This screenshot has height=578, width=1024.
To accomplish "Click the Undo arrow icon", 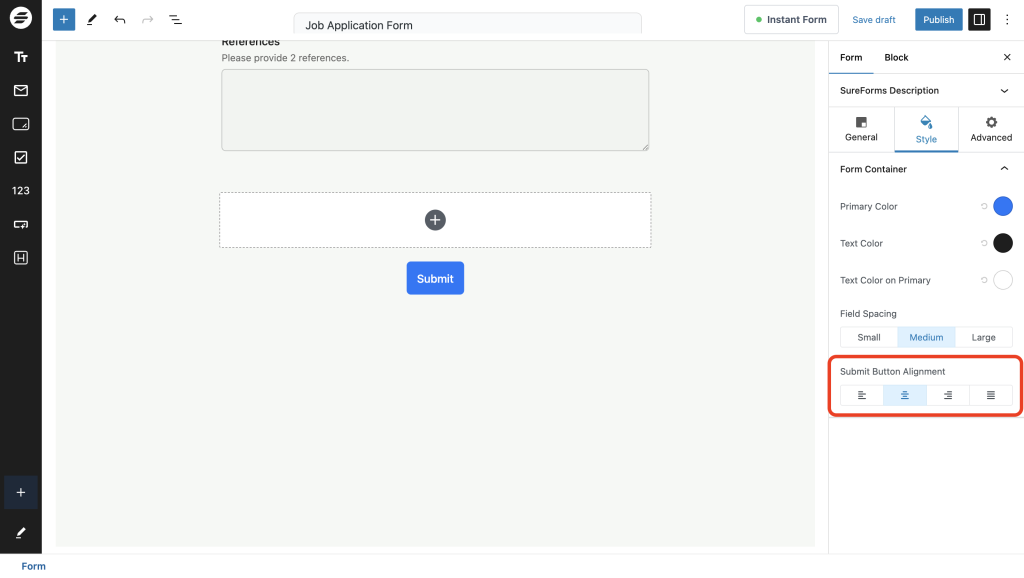I will point(120,19).
